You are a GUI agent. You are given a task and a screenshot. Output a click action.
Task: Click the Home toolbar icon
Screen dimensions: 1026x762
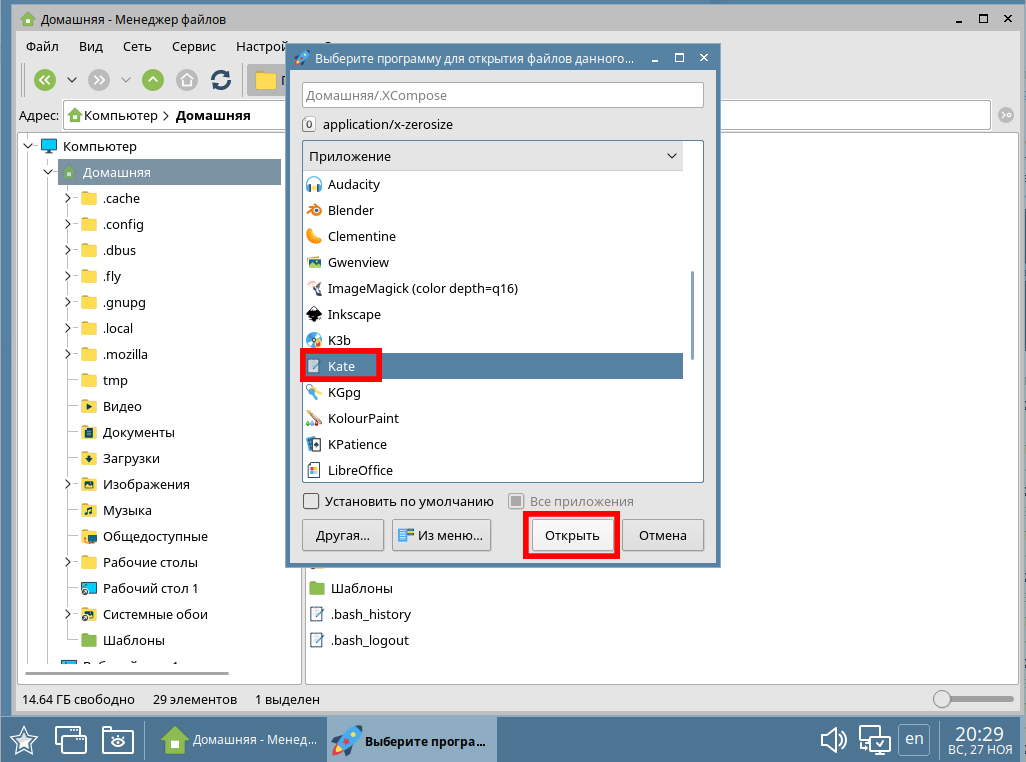tap(187, 80)
